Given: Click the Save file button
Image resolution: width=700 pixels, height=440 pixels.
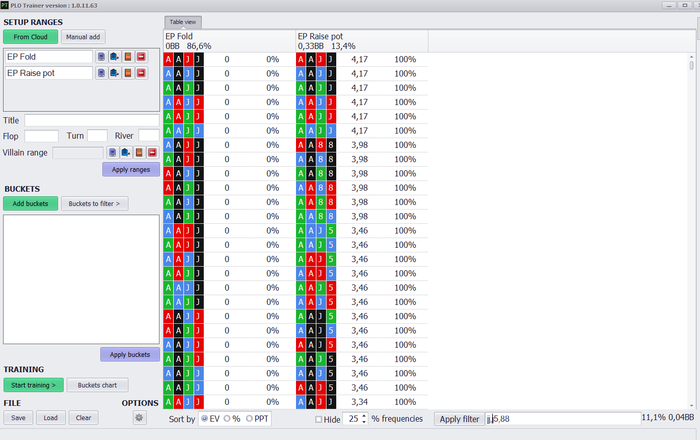Looking at the screenshot, I should click(18, 418).
